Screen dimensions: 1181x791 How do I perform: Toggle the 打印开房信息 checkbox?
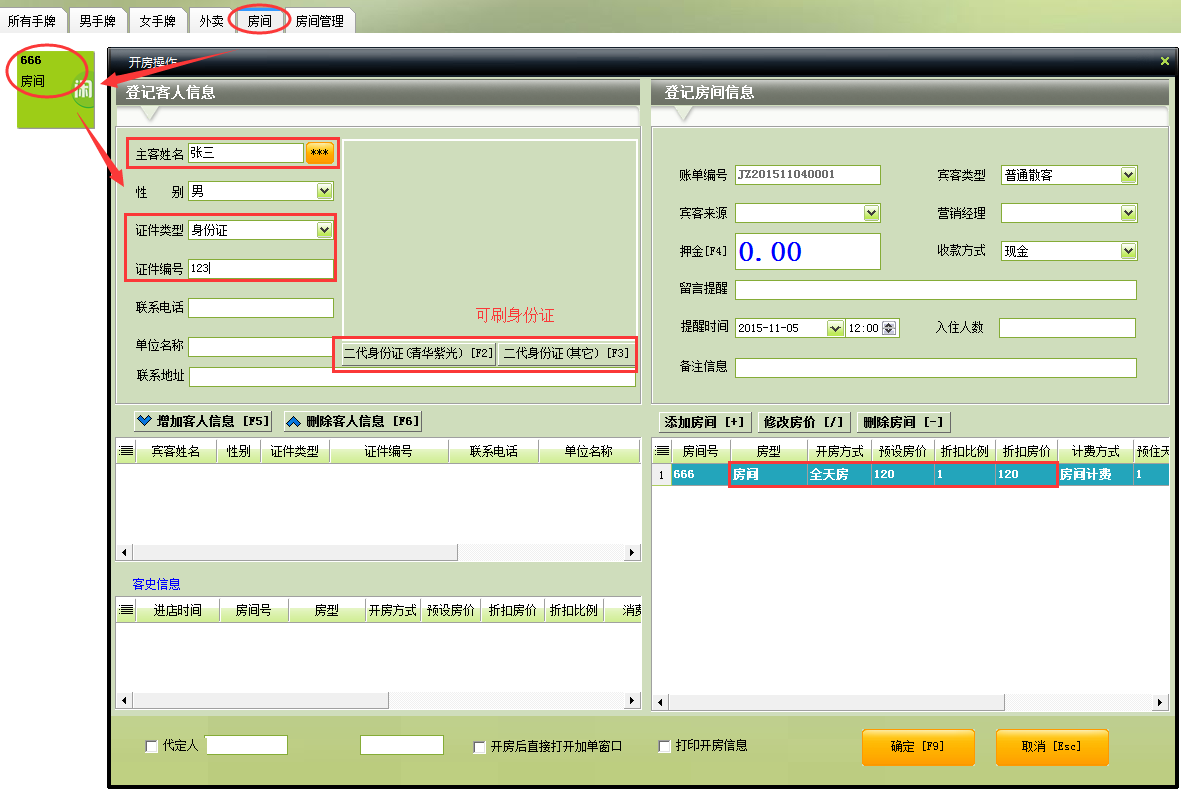click(664, 746)
